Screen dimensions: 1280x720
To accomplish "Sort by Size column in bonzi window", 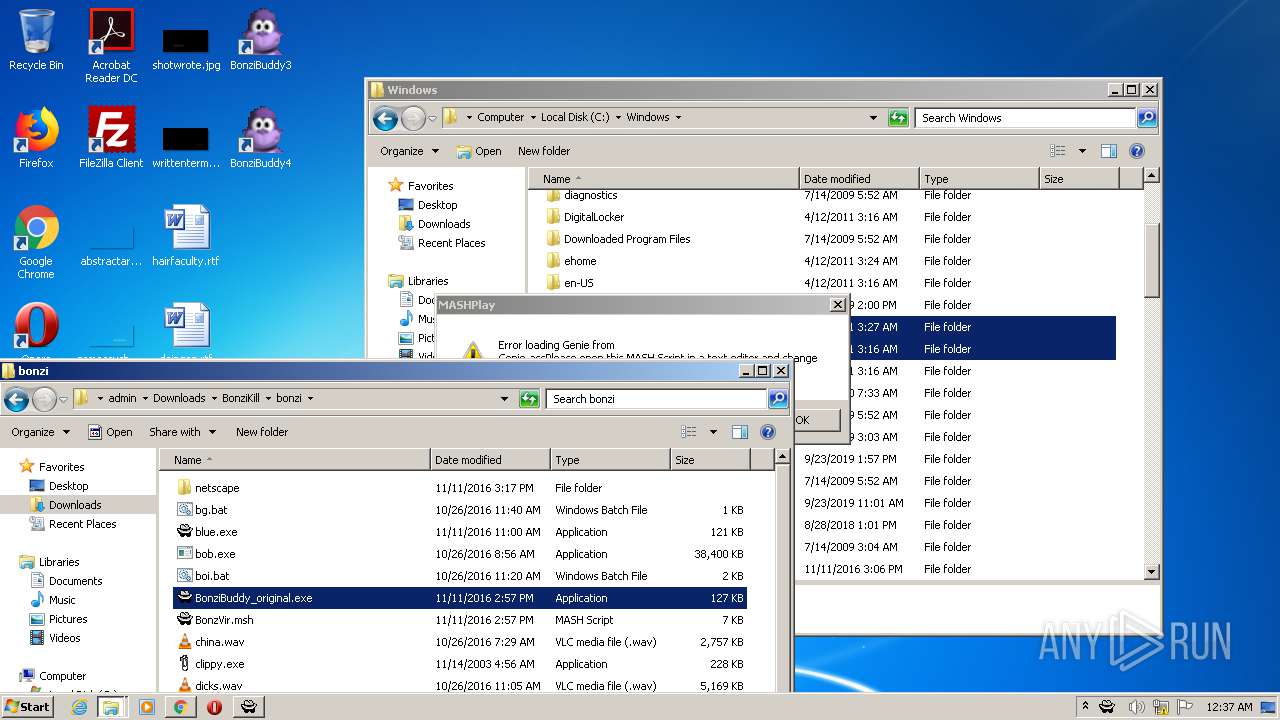I will coord(709,460).
